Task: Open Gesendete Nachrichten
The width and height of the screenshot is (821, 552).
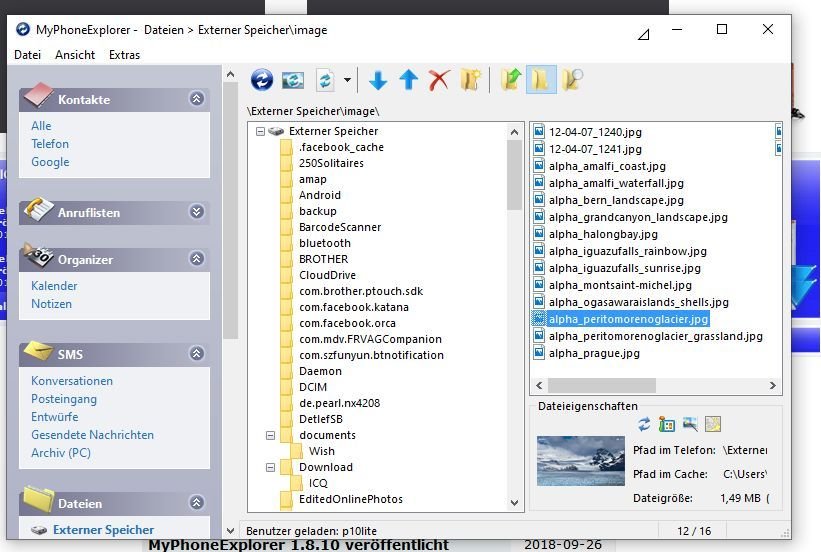Action: (92, 435)
